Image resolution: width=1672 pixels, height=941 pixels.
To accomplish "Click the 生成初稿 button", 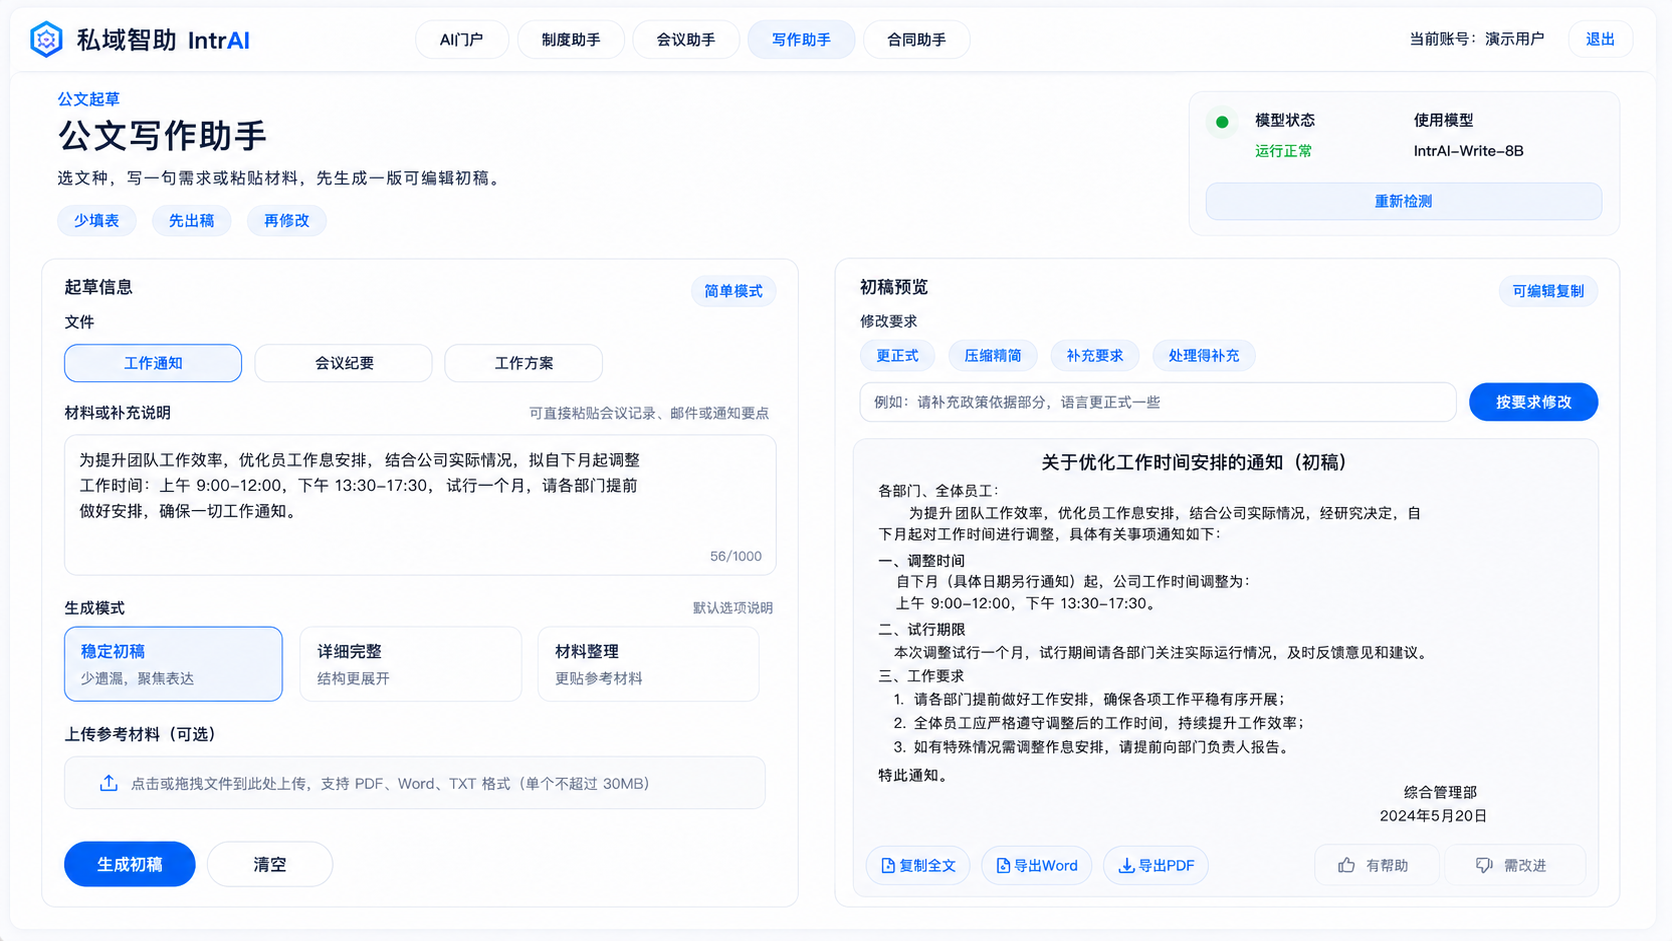I will 130,864.
